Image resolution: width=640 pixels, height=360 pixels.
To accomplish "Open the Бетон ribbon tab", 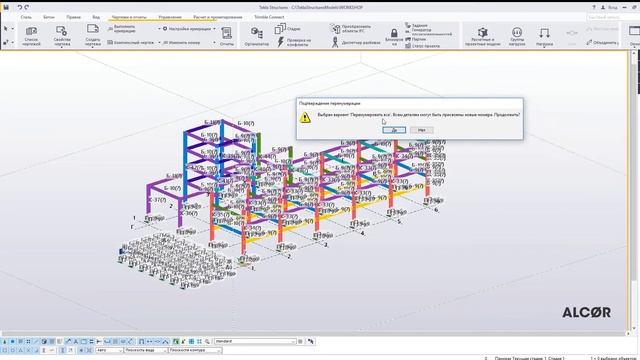I will [x=49, y=17].
